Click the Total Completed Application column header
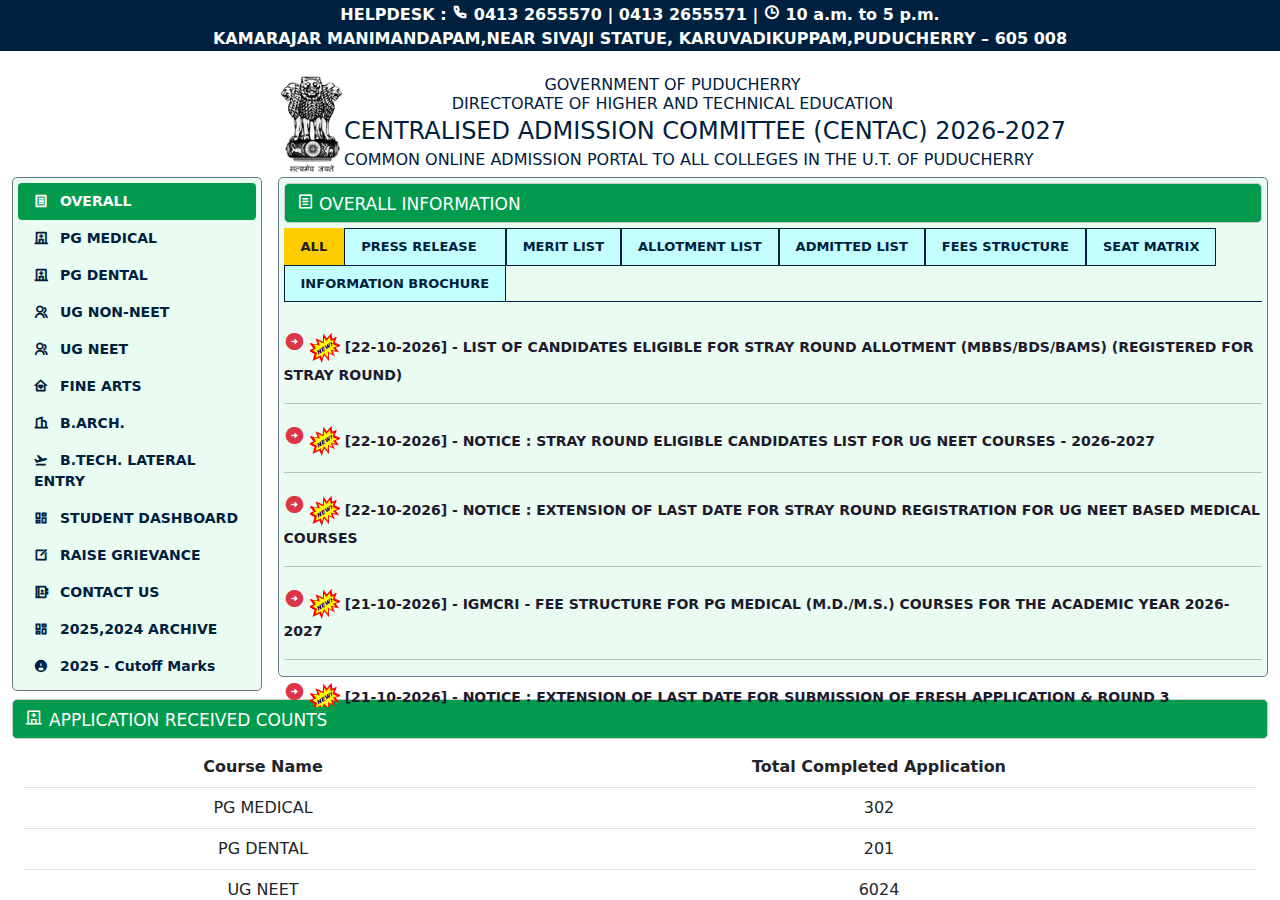This screenshot has height=900, width=1280. (x=879, y=767)
